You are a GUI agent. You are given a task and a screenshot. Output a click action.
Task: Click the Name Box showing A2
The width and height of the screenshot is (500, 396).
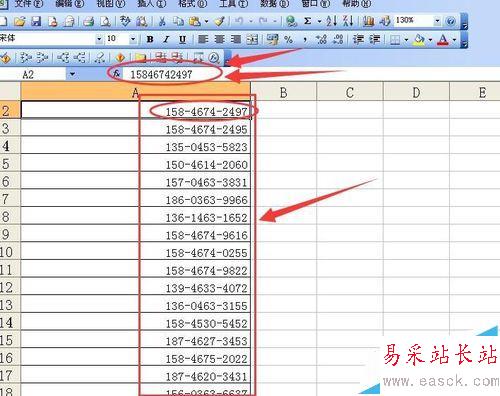33,74
